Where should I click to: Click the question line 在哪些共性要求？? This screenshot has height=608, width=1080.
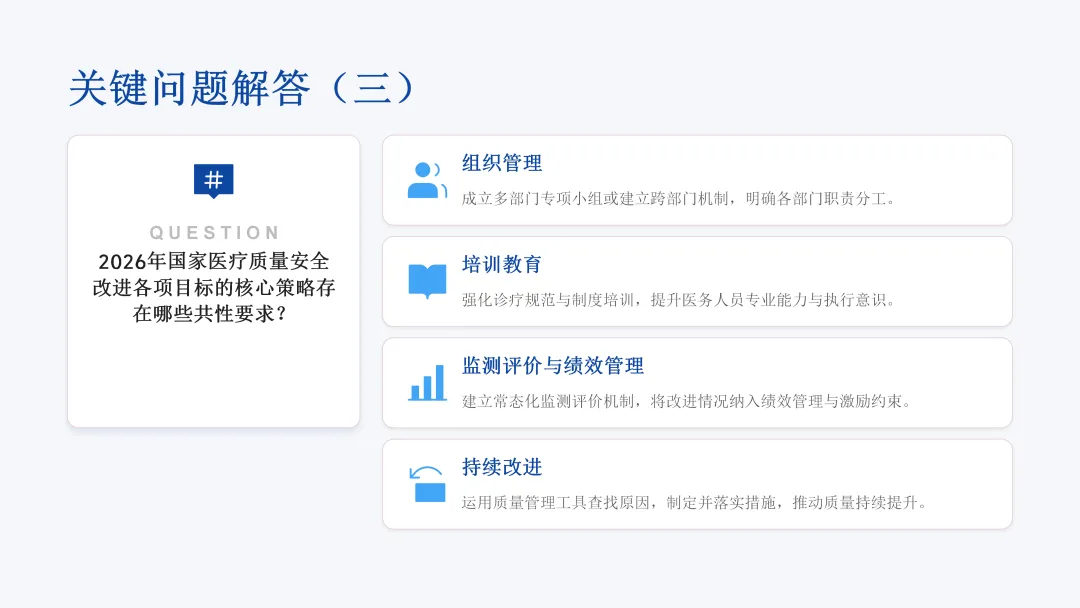pos(214,314)
